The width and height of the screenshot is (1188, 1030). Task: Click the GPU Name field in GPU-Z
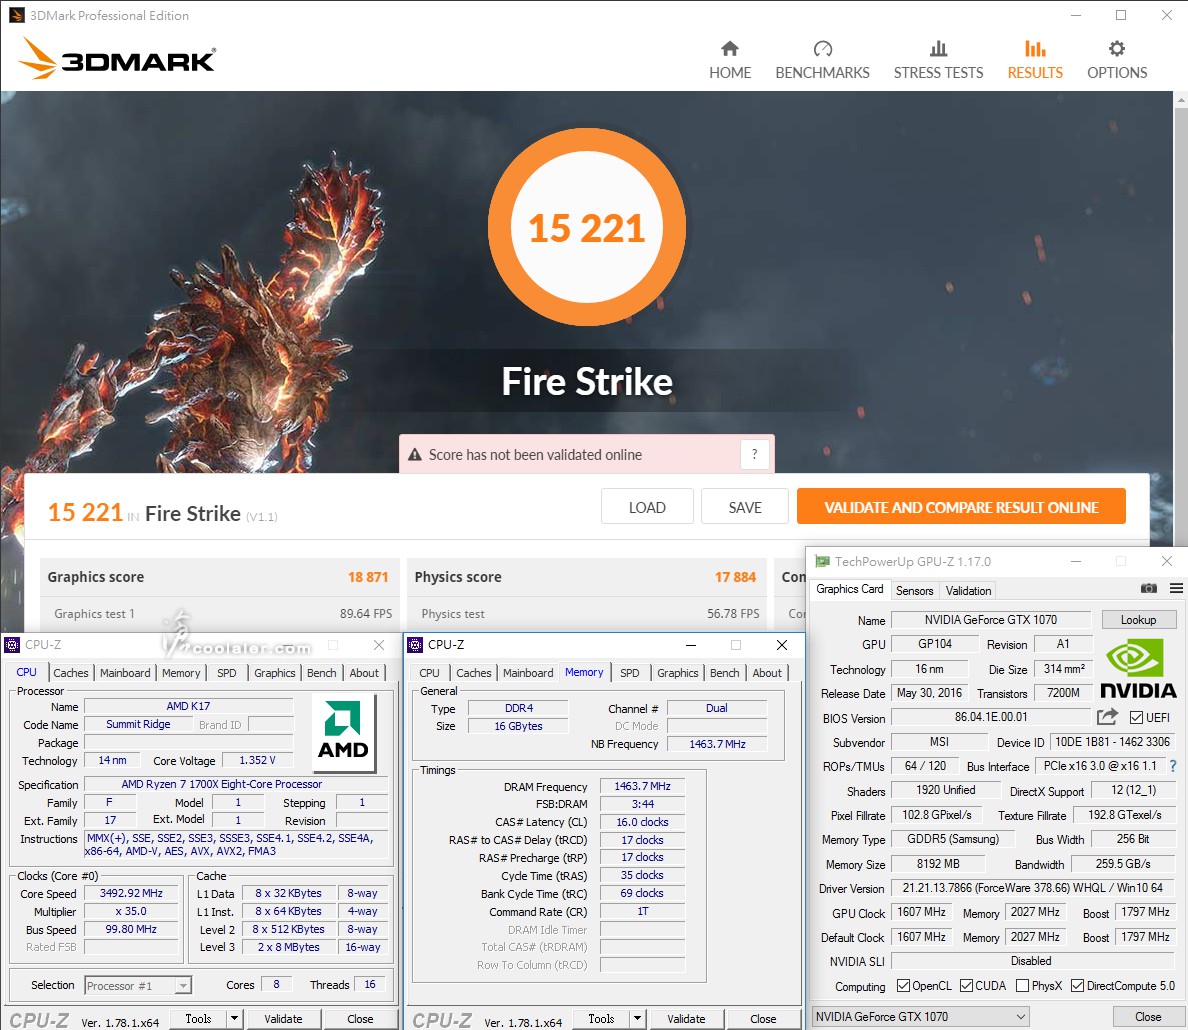991,620
